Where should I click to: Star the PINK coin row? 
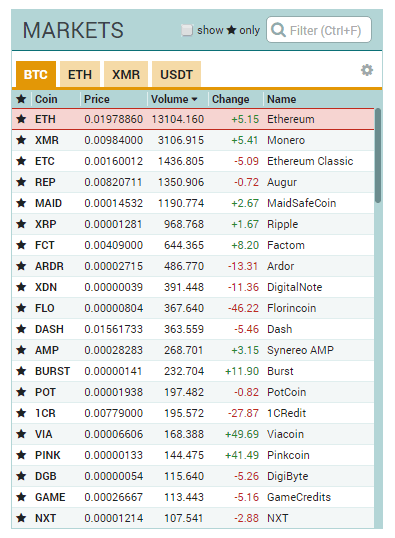21,455
